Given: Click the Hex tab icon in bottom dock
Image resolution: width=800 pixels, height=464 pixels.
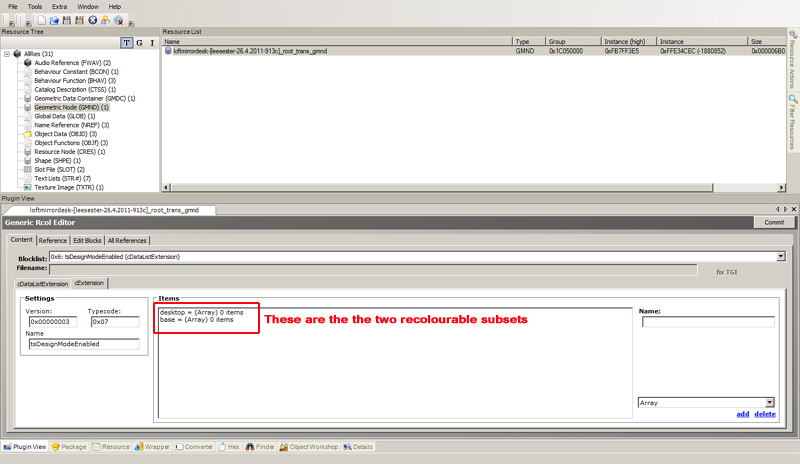Looking at the screenshot, I should click(x=222, y=447).
